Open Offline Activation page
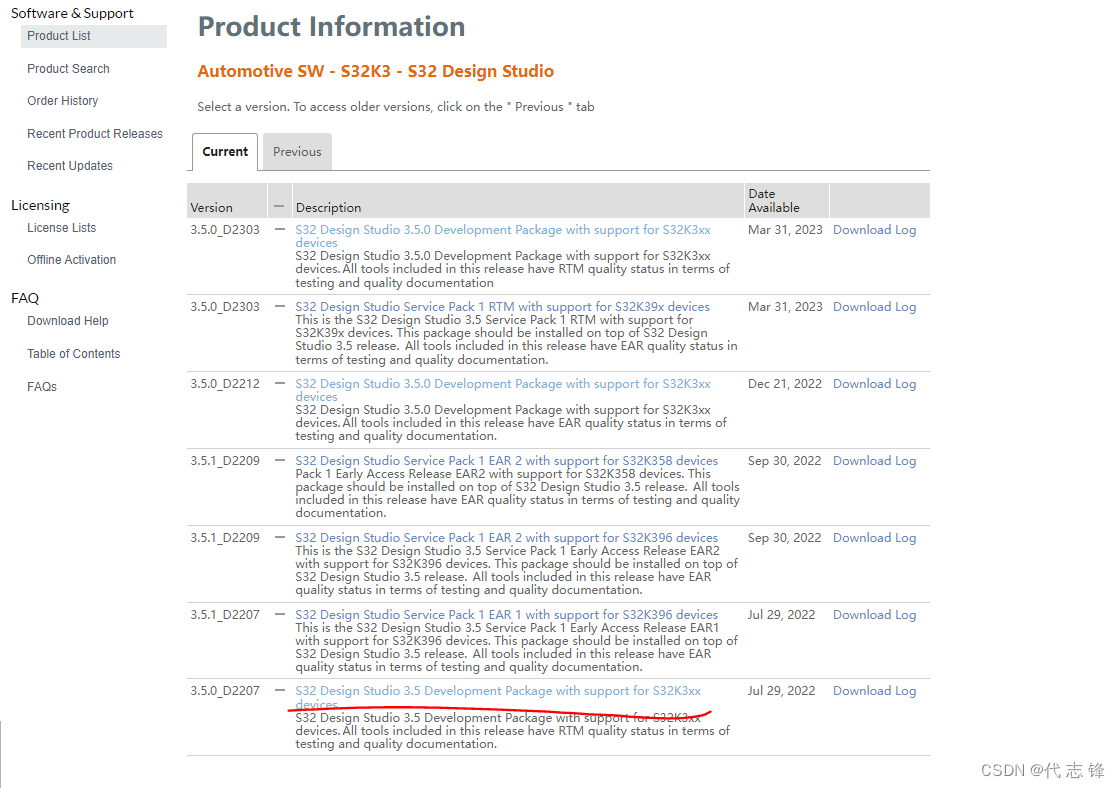 (x=71, y=260)
